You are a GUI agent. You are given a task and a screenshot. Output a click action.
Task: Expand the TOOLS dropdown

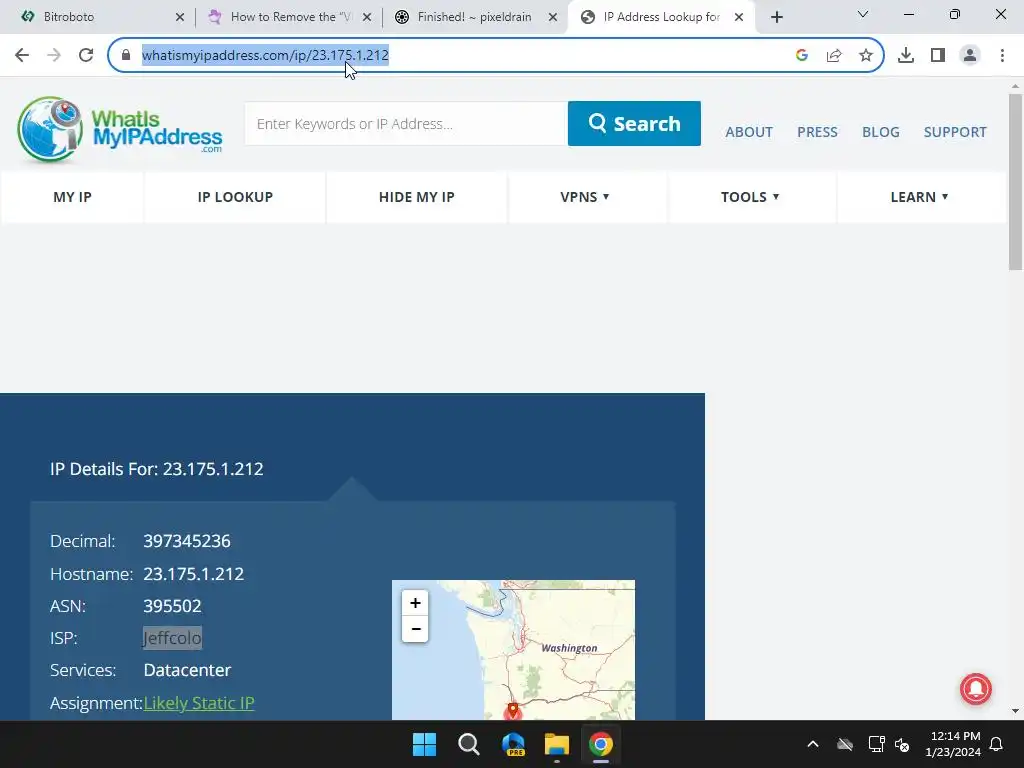pyautogui.click(x=750, y=197)
